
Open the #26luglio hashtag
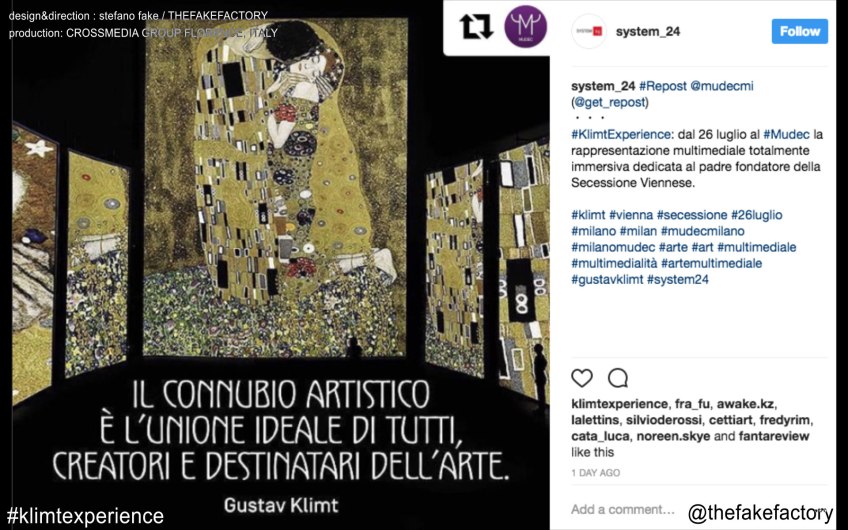point(757,215)
